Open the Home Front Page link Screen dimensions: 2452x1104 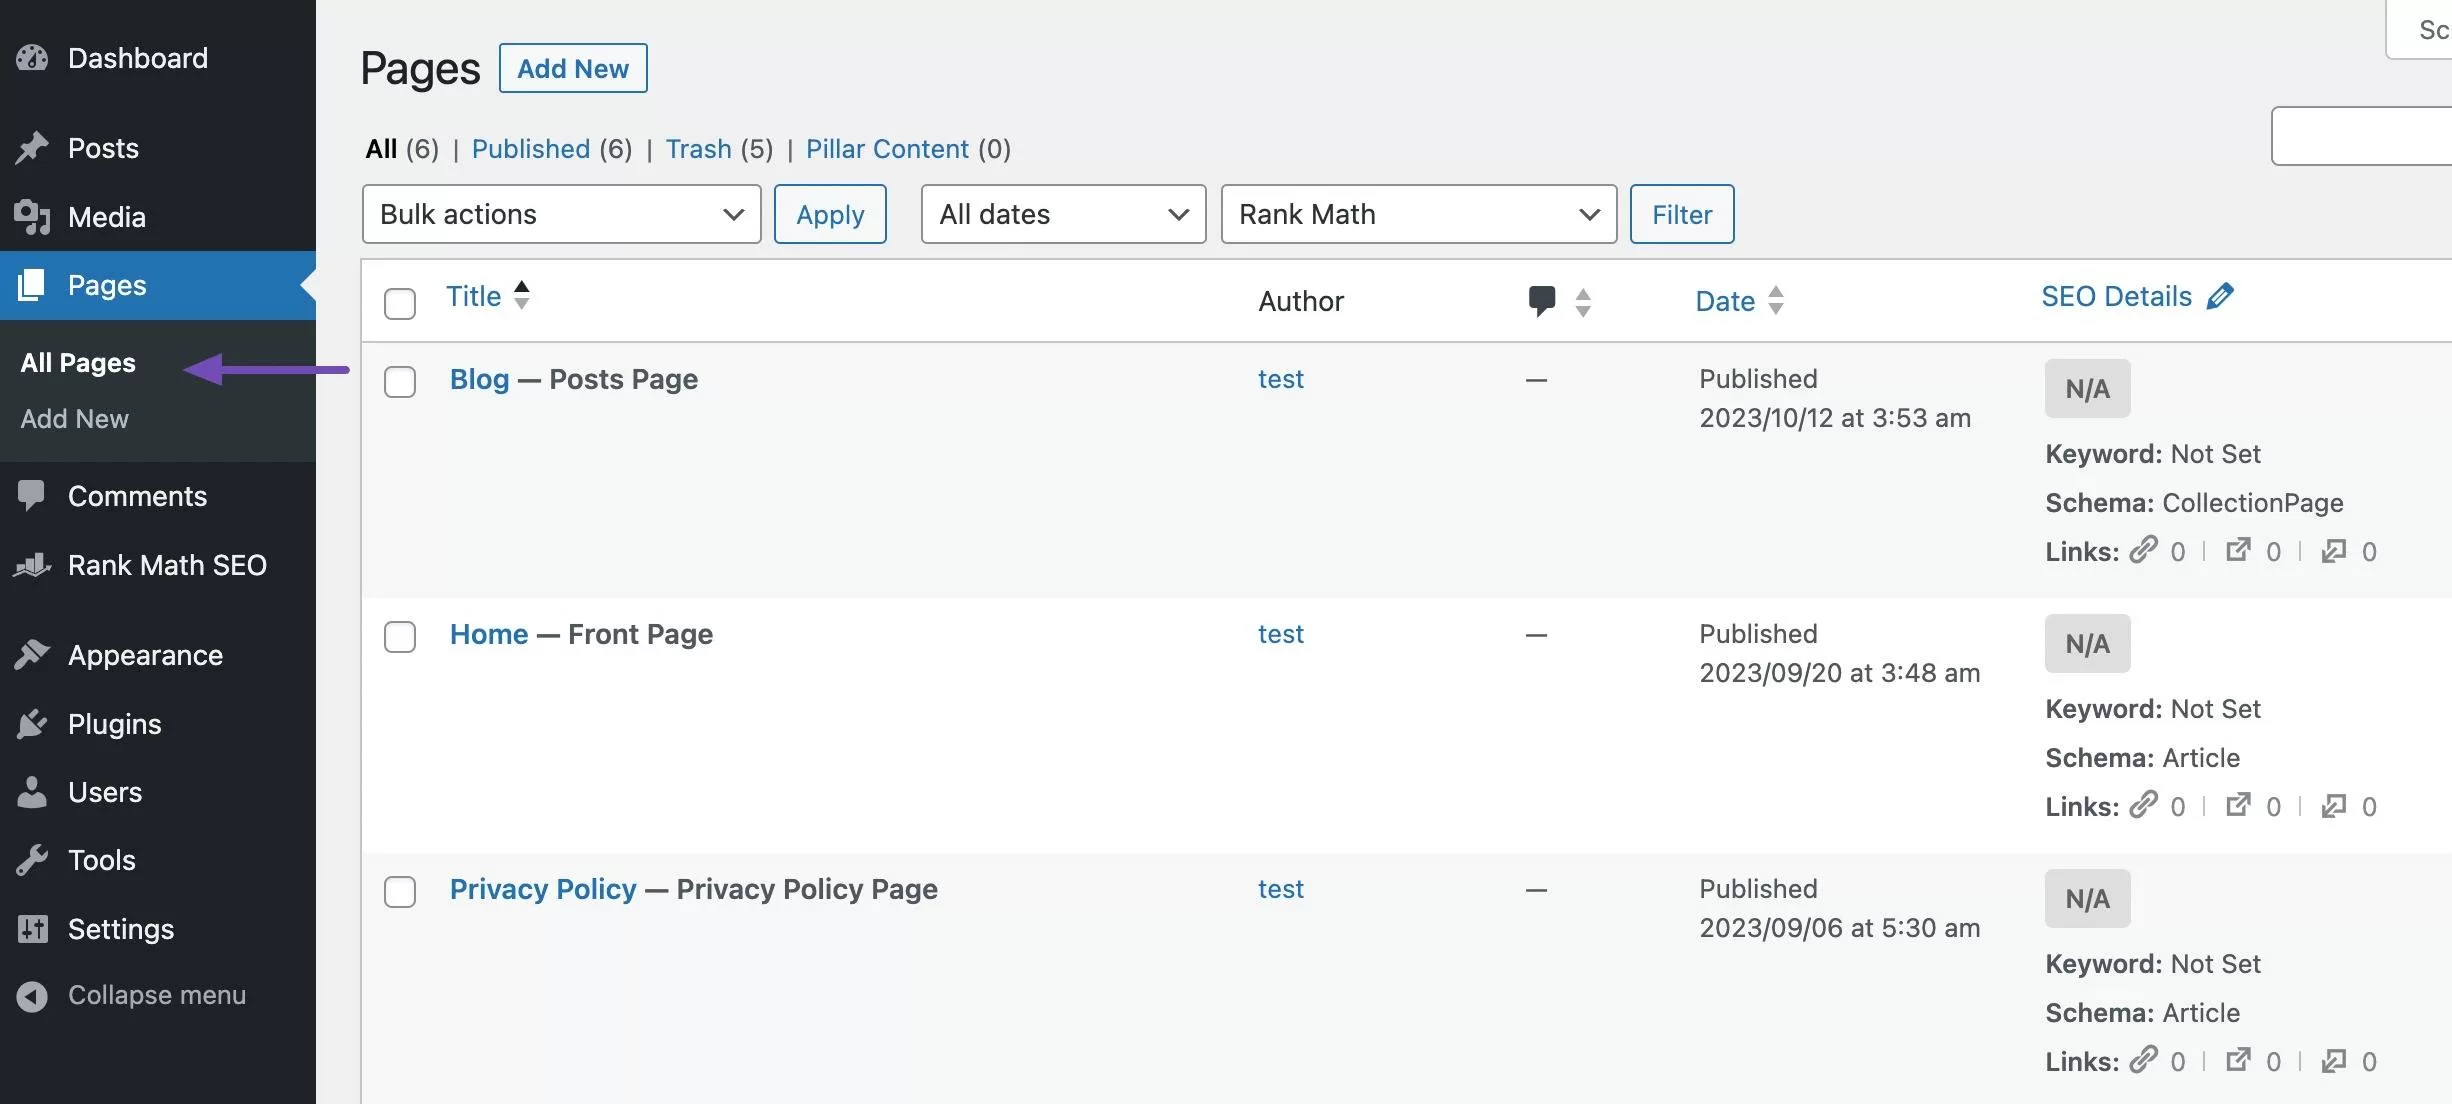(x=488, y=632)
